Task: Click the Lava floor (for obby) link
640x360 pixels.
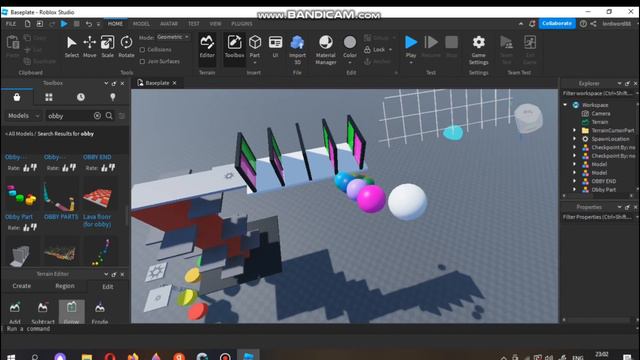Action: click(97, 220)
